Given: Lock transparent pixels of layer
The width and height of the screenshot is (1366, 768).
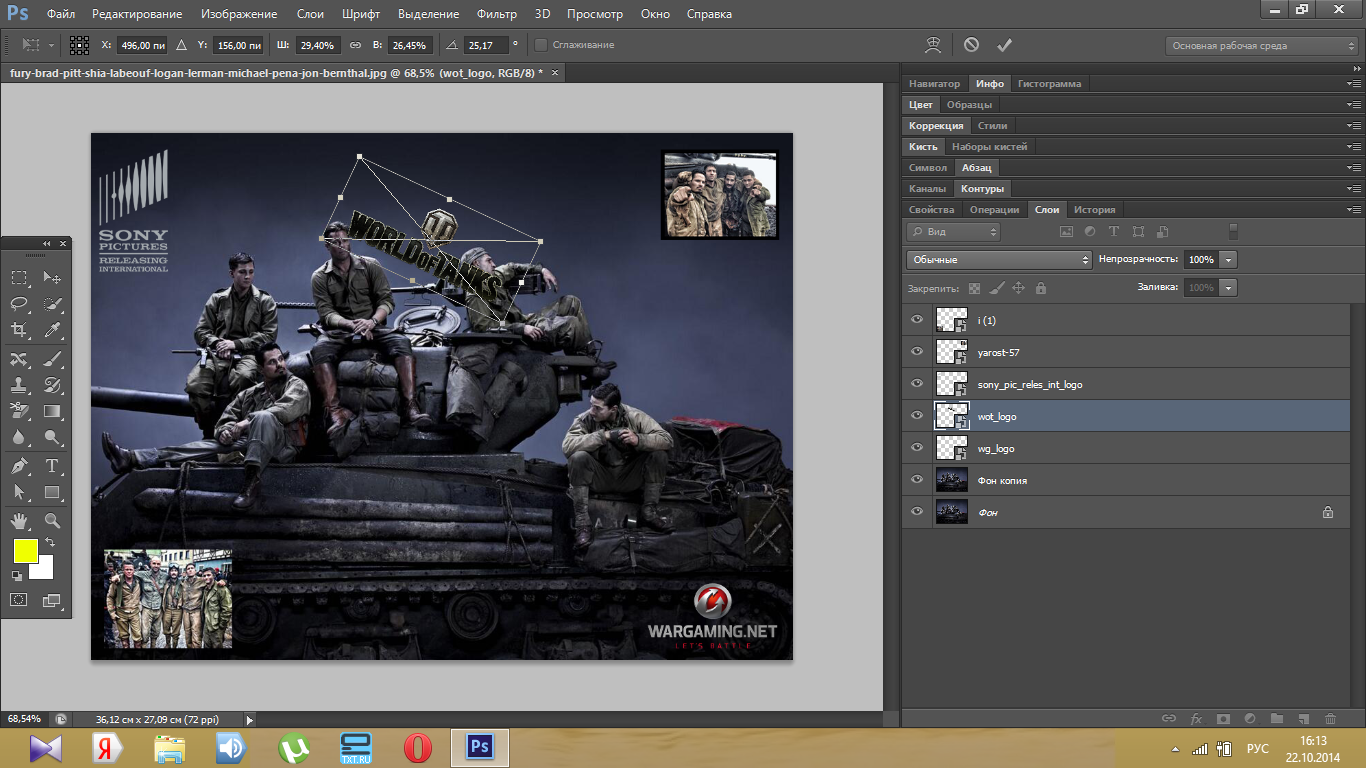Looking at the screenshot, I should pyautogui.click(x=975, y=288).
